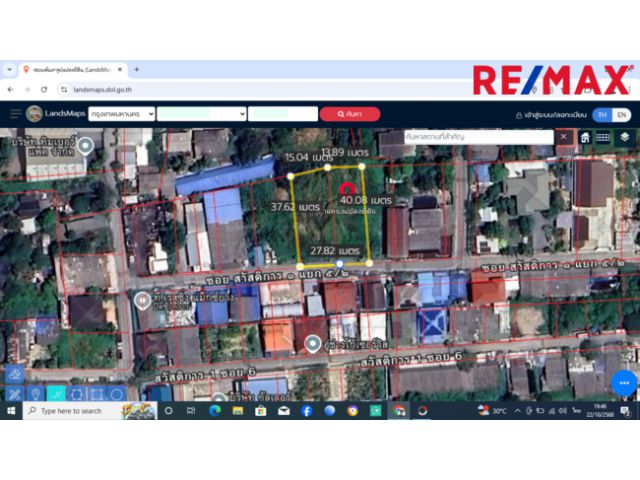Open a new browser tab
Image resolution: width=640 pixels, height=480 pixels.
click(137, 69)
